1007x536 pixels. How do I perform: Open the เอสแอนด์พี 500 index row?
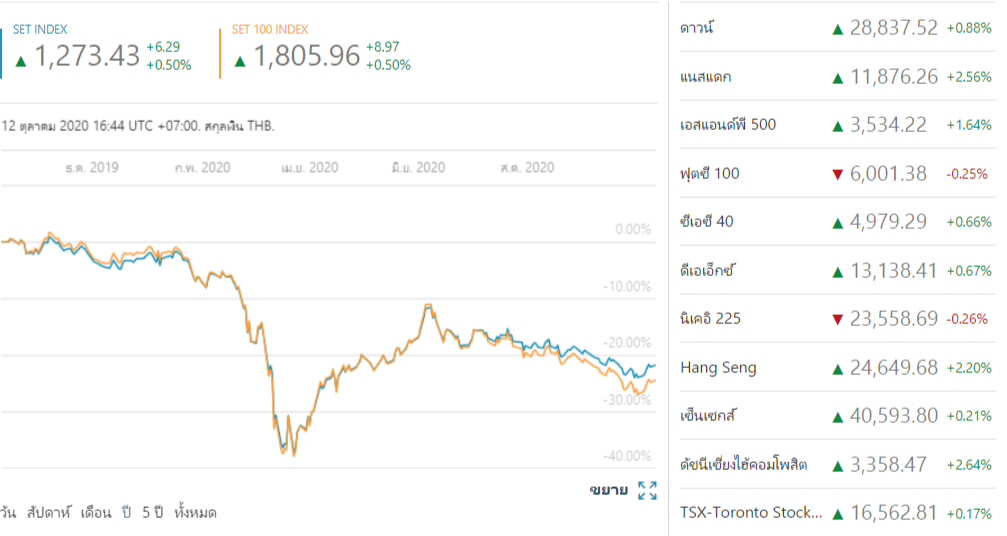(x=727, y=125)
